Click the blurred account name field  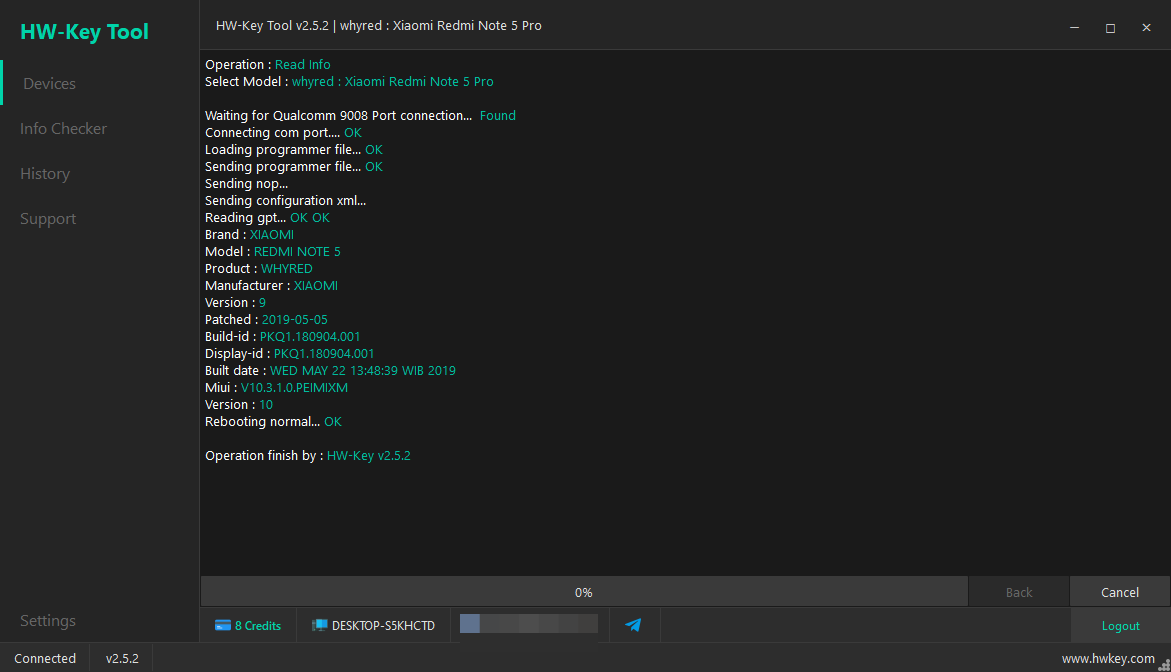[529, 623]
